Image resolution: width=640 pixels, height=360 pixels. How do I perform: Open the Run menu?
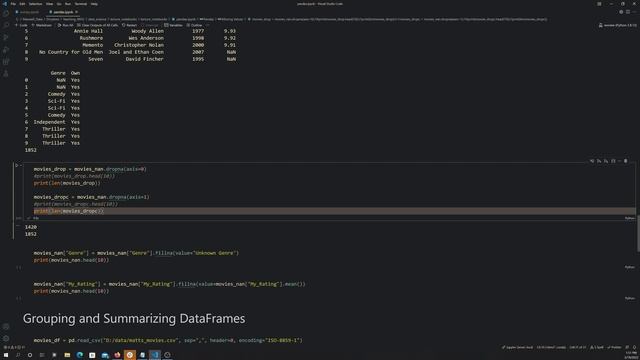pos(68,4)
